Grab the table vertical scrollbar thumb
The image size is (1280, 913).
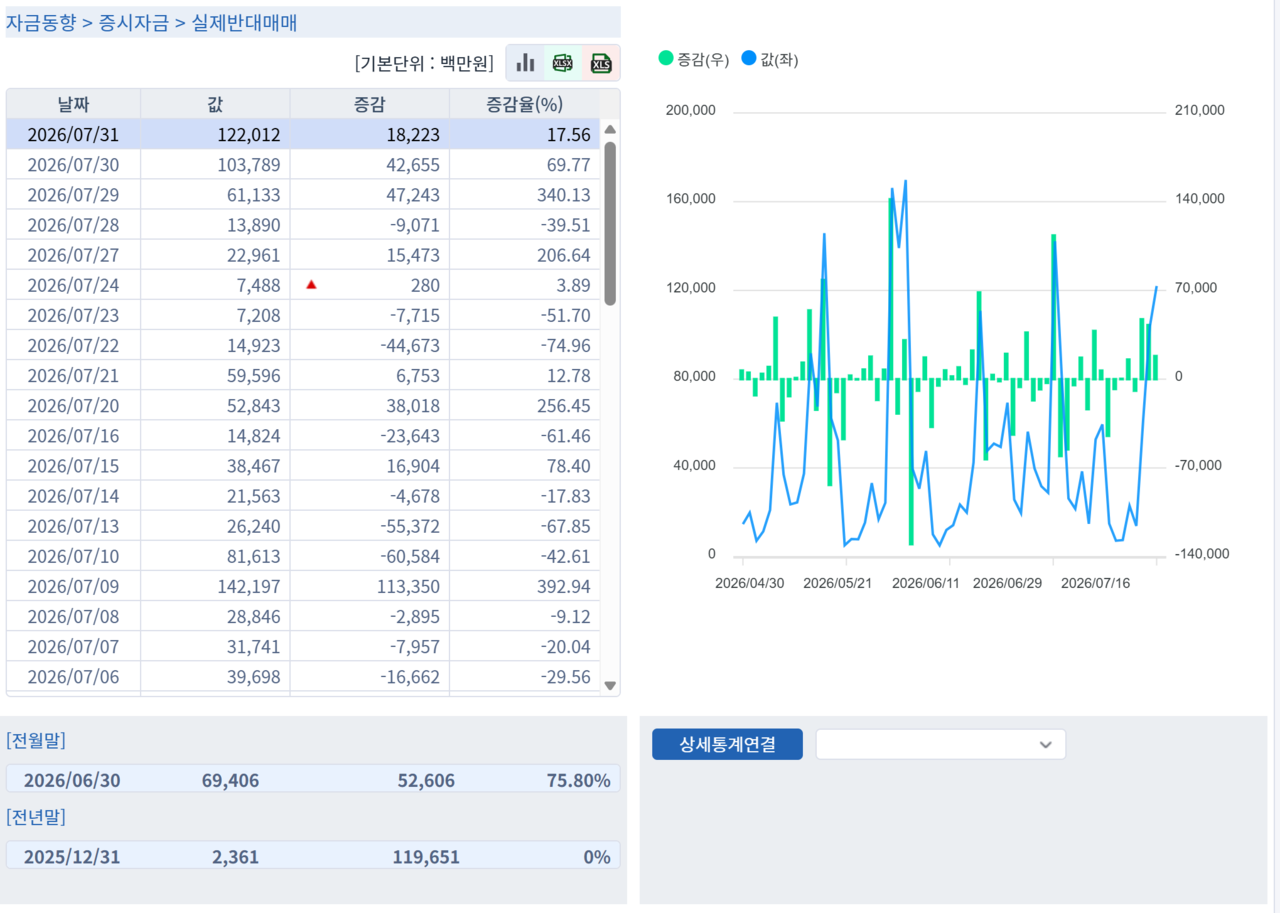[610, 223]
